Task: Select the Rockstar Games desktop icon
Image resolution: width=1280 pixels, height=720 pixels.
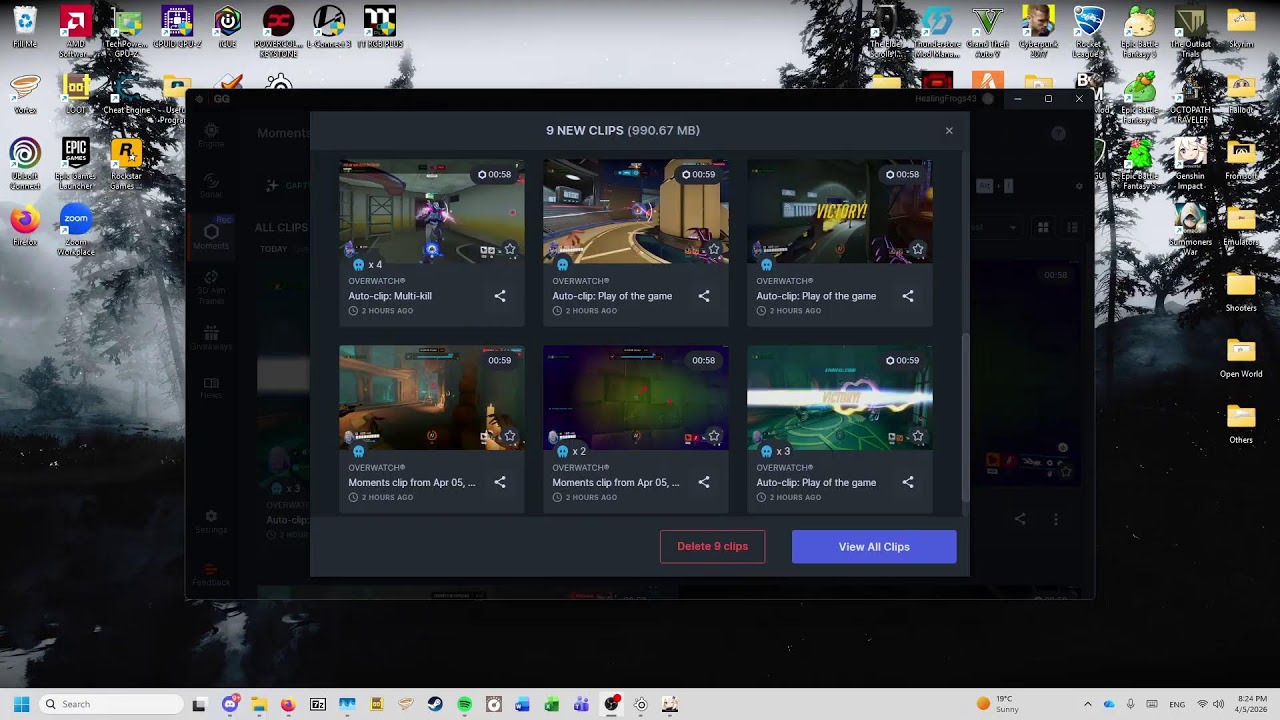Action: tap(126, 163)
